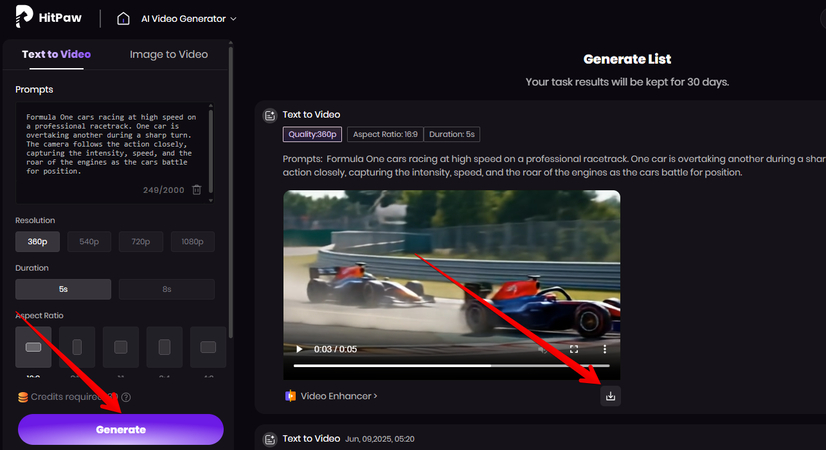Seek on the video progress bar
The width and height of the screenshot is (826, 450).
click(451, 365)
